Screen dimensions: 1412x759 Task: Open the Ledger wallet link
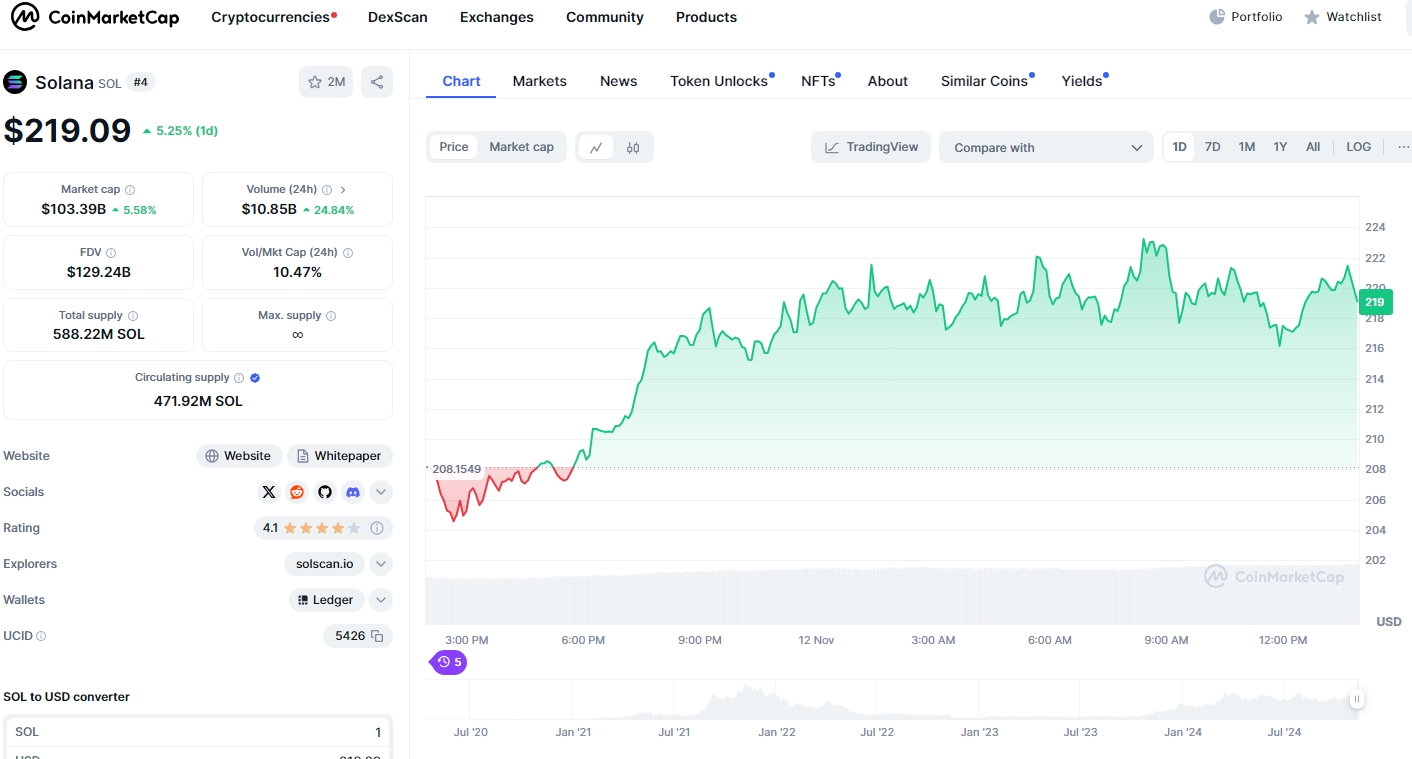326,600
